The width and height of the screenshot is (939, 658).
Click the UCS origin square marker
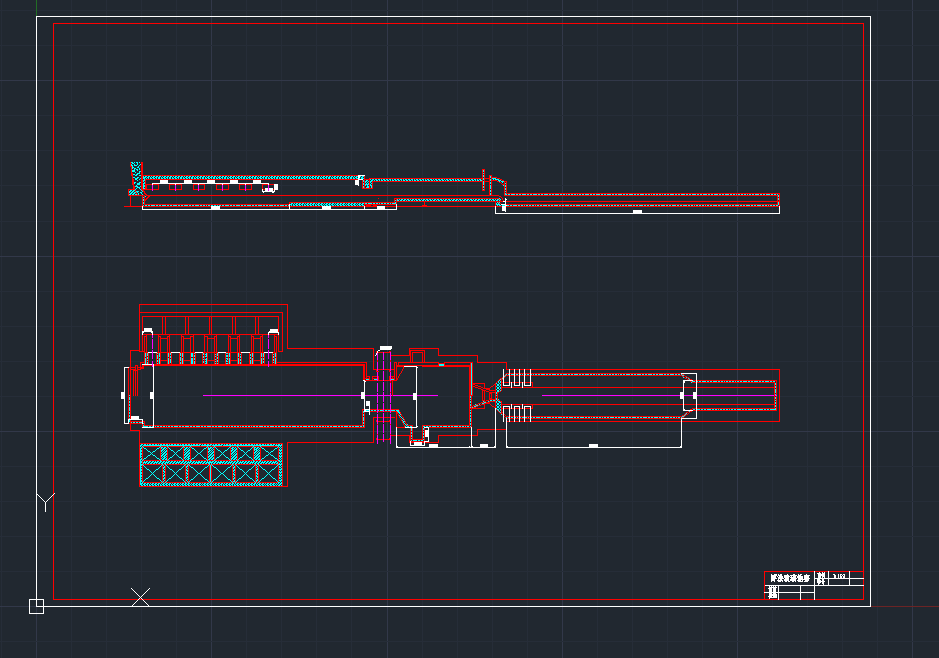(36, 606)
